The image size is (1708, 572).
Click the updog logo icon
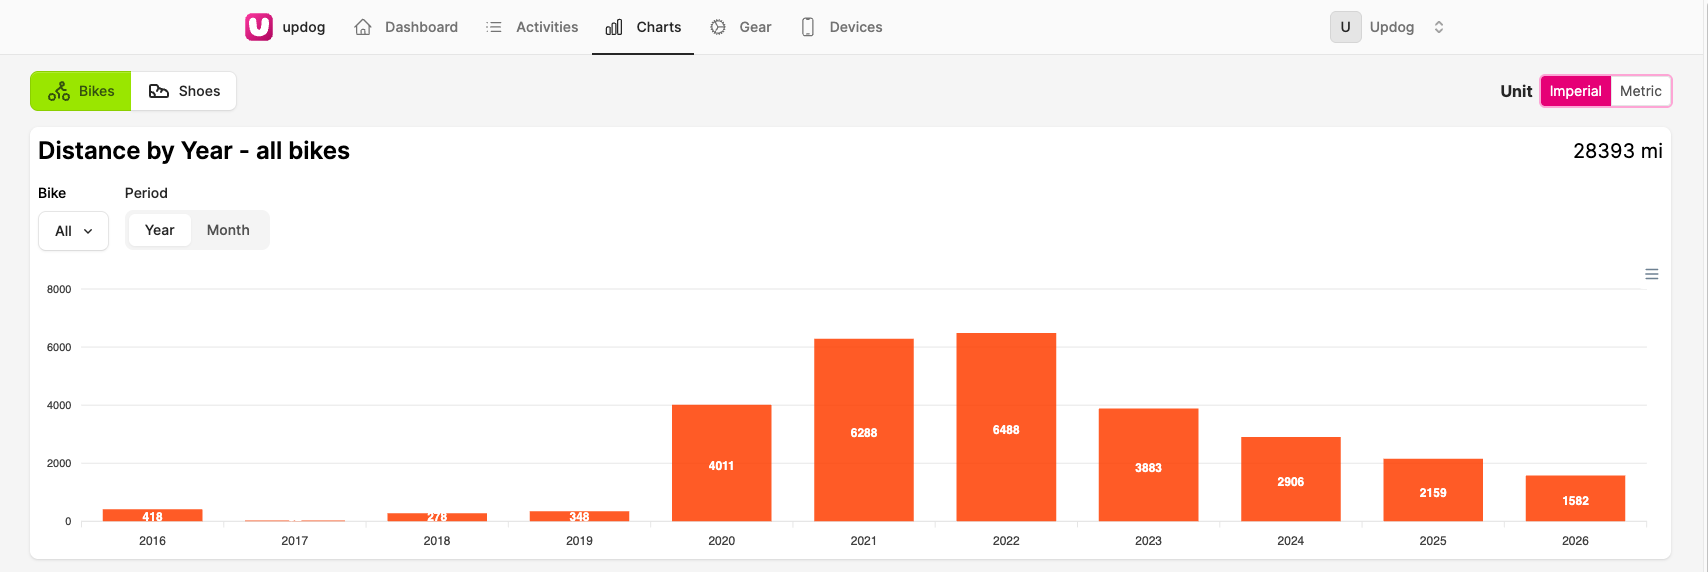259,27
